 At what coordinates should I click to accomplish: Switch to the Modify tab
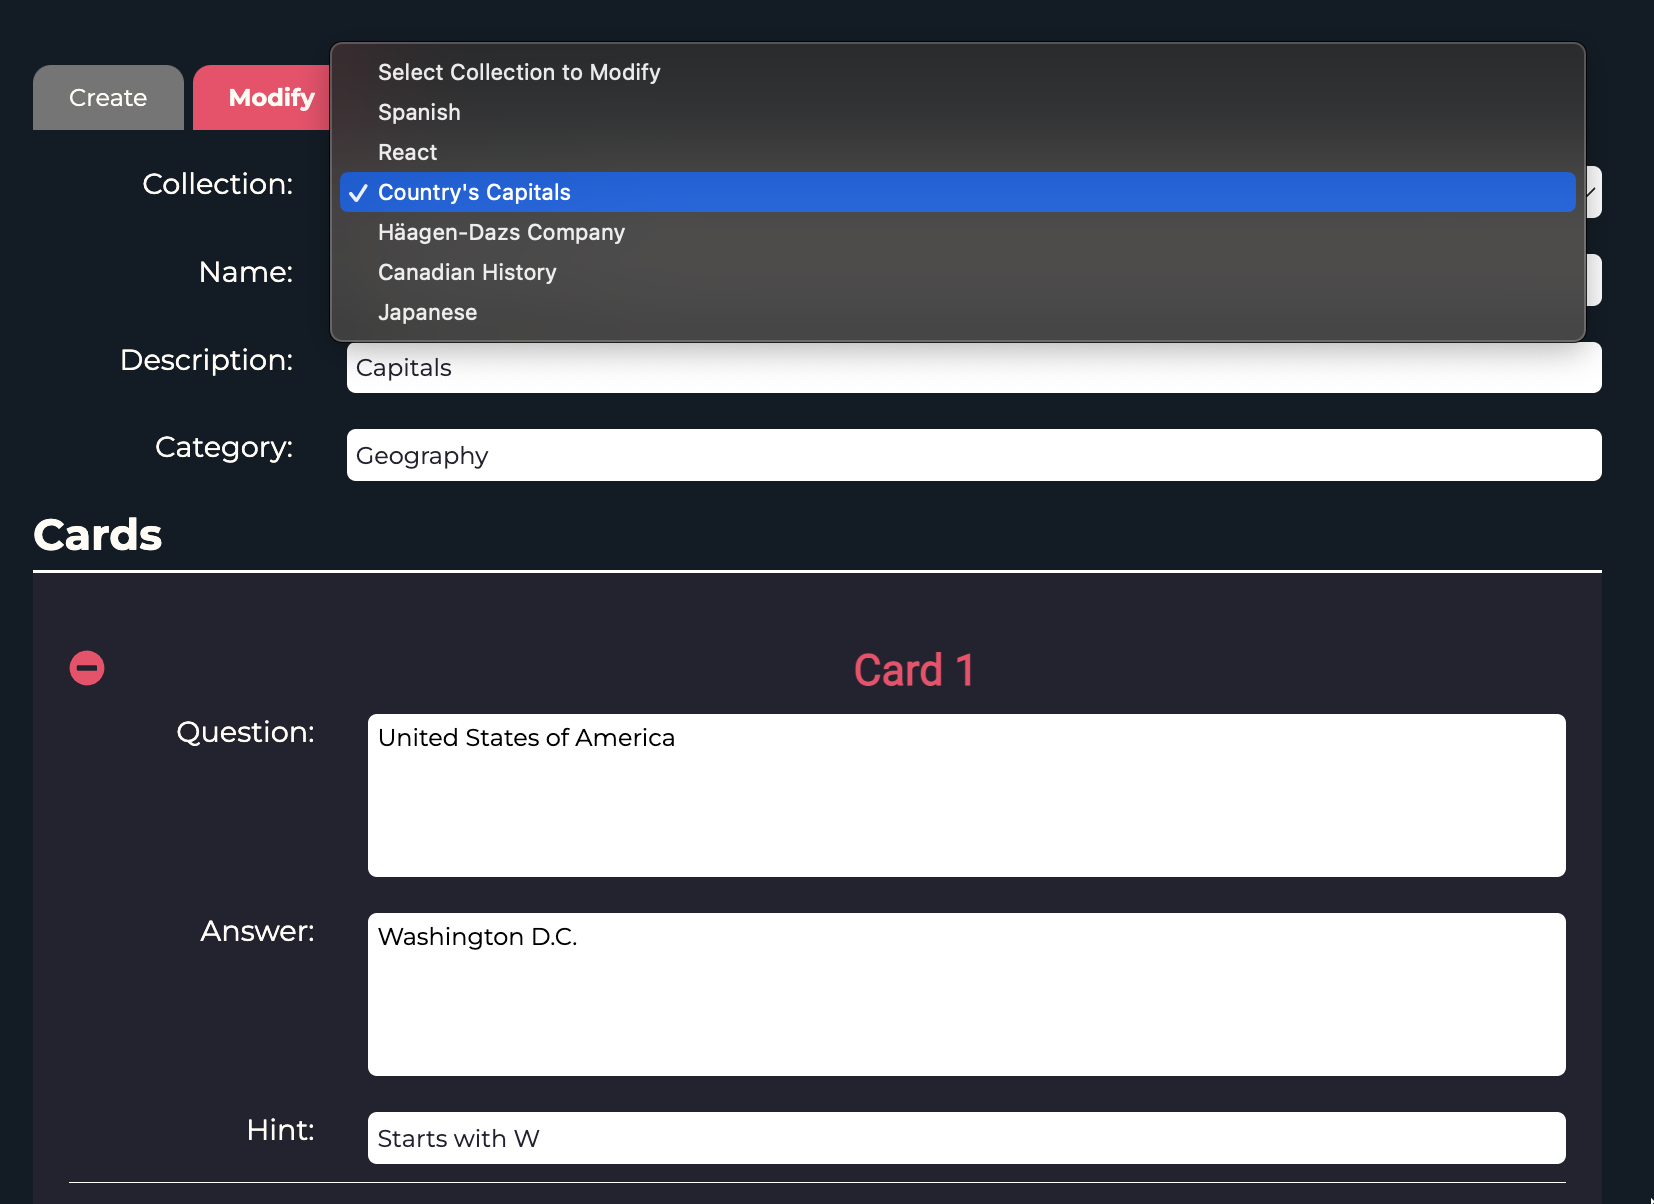click(271, 97)
